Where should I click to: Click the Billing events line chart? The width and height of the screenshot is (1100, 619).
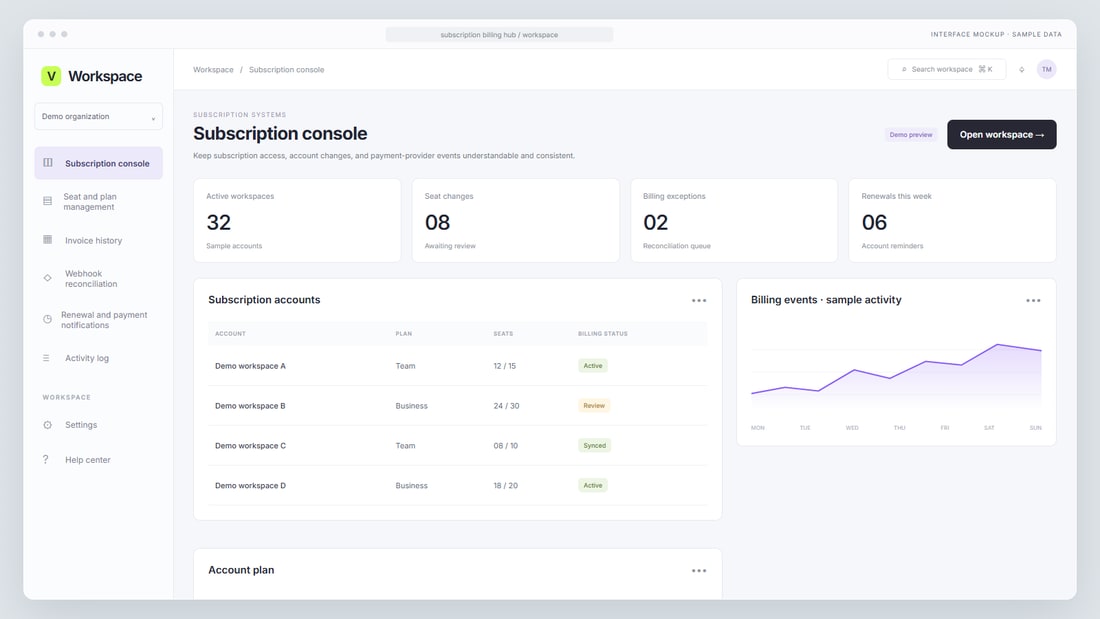click(x=896, y=375)
